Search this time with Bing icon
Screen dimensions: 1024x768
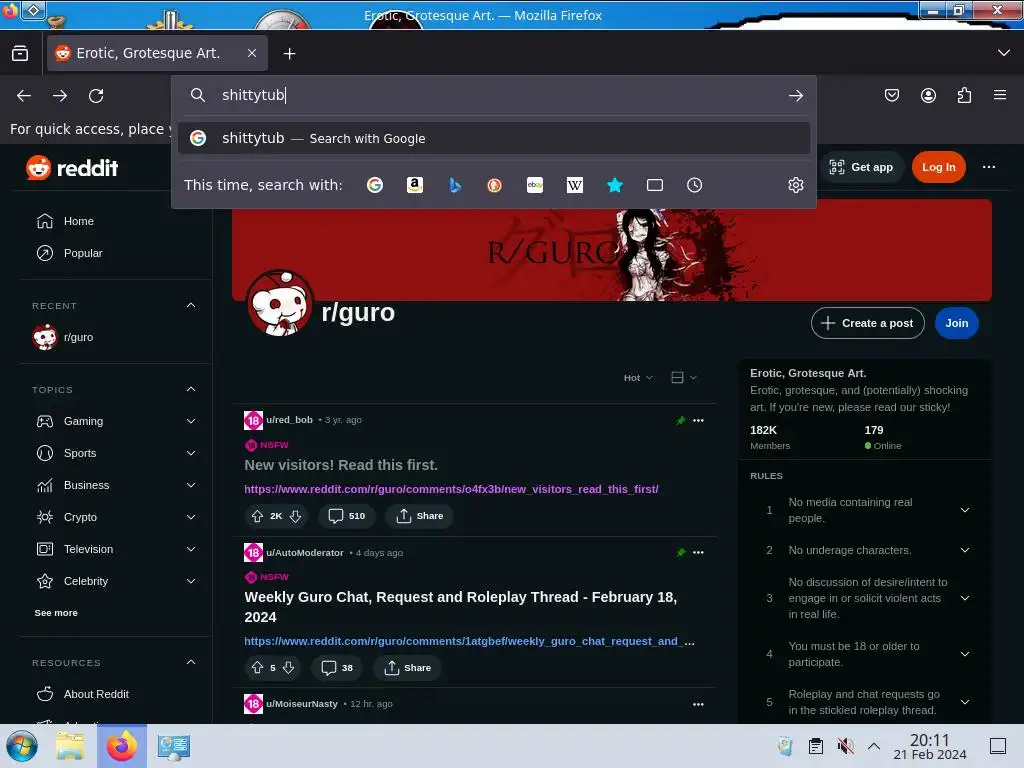point(455,185)
